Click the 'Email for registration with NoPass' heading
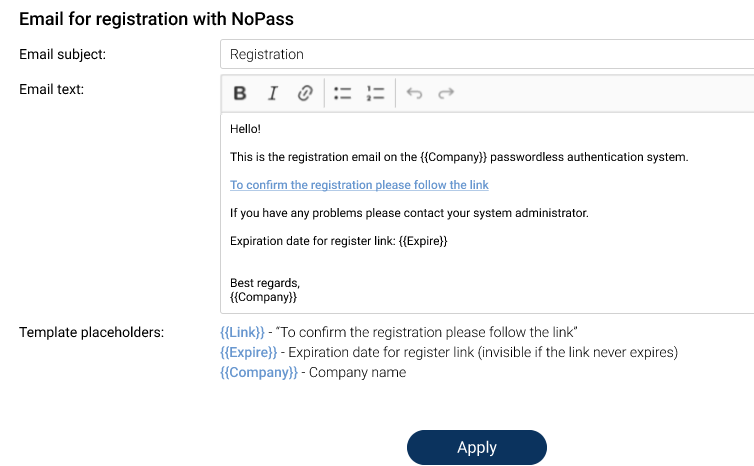 coord(156,19)
